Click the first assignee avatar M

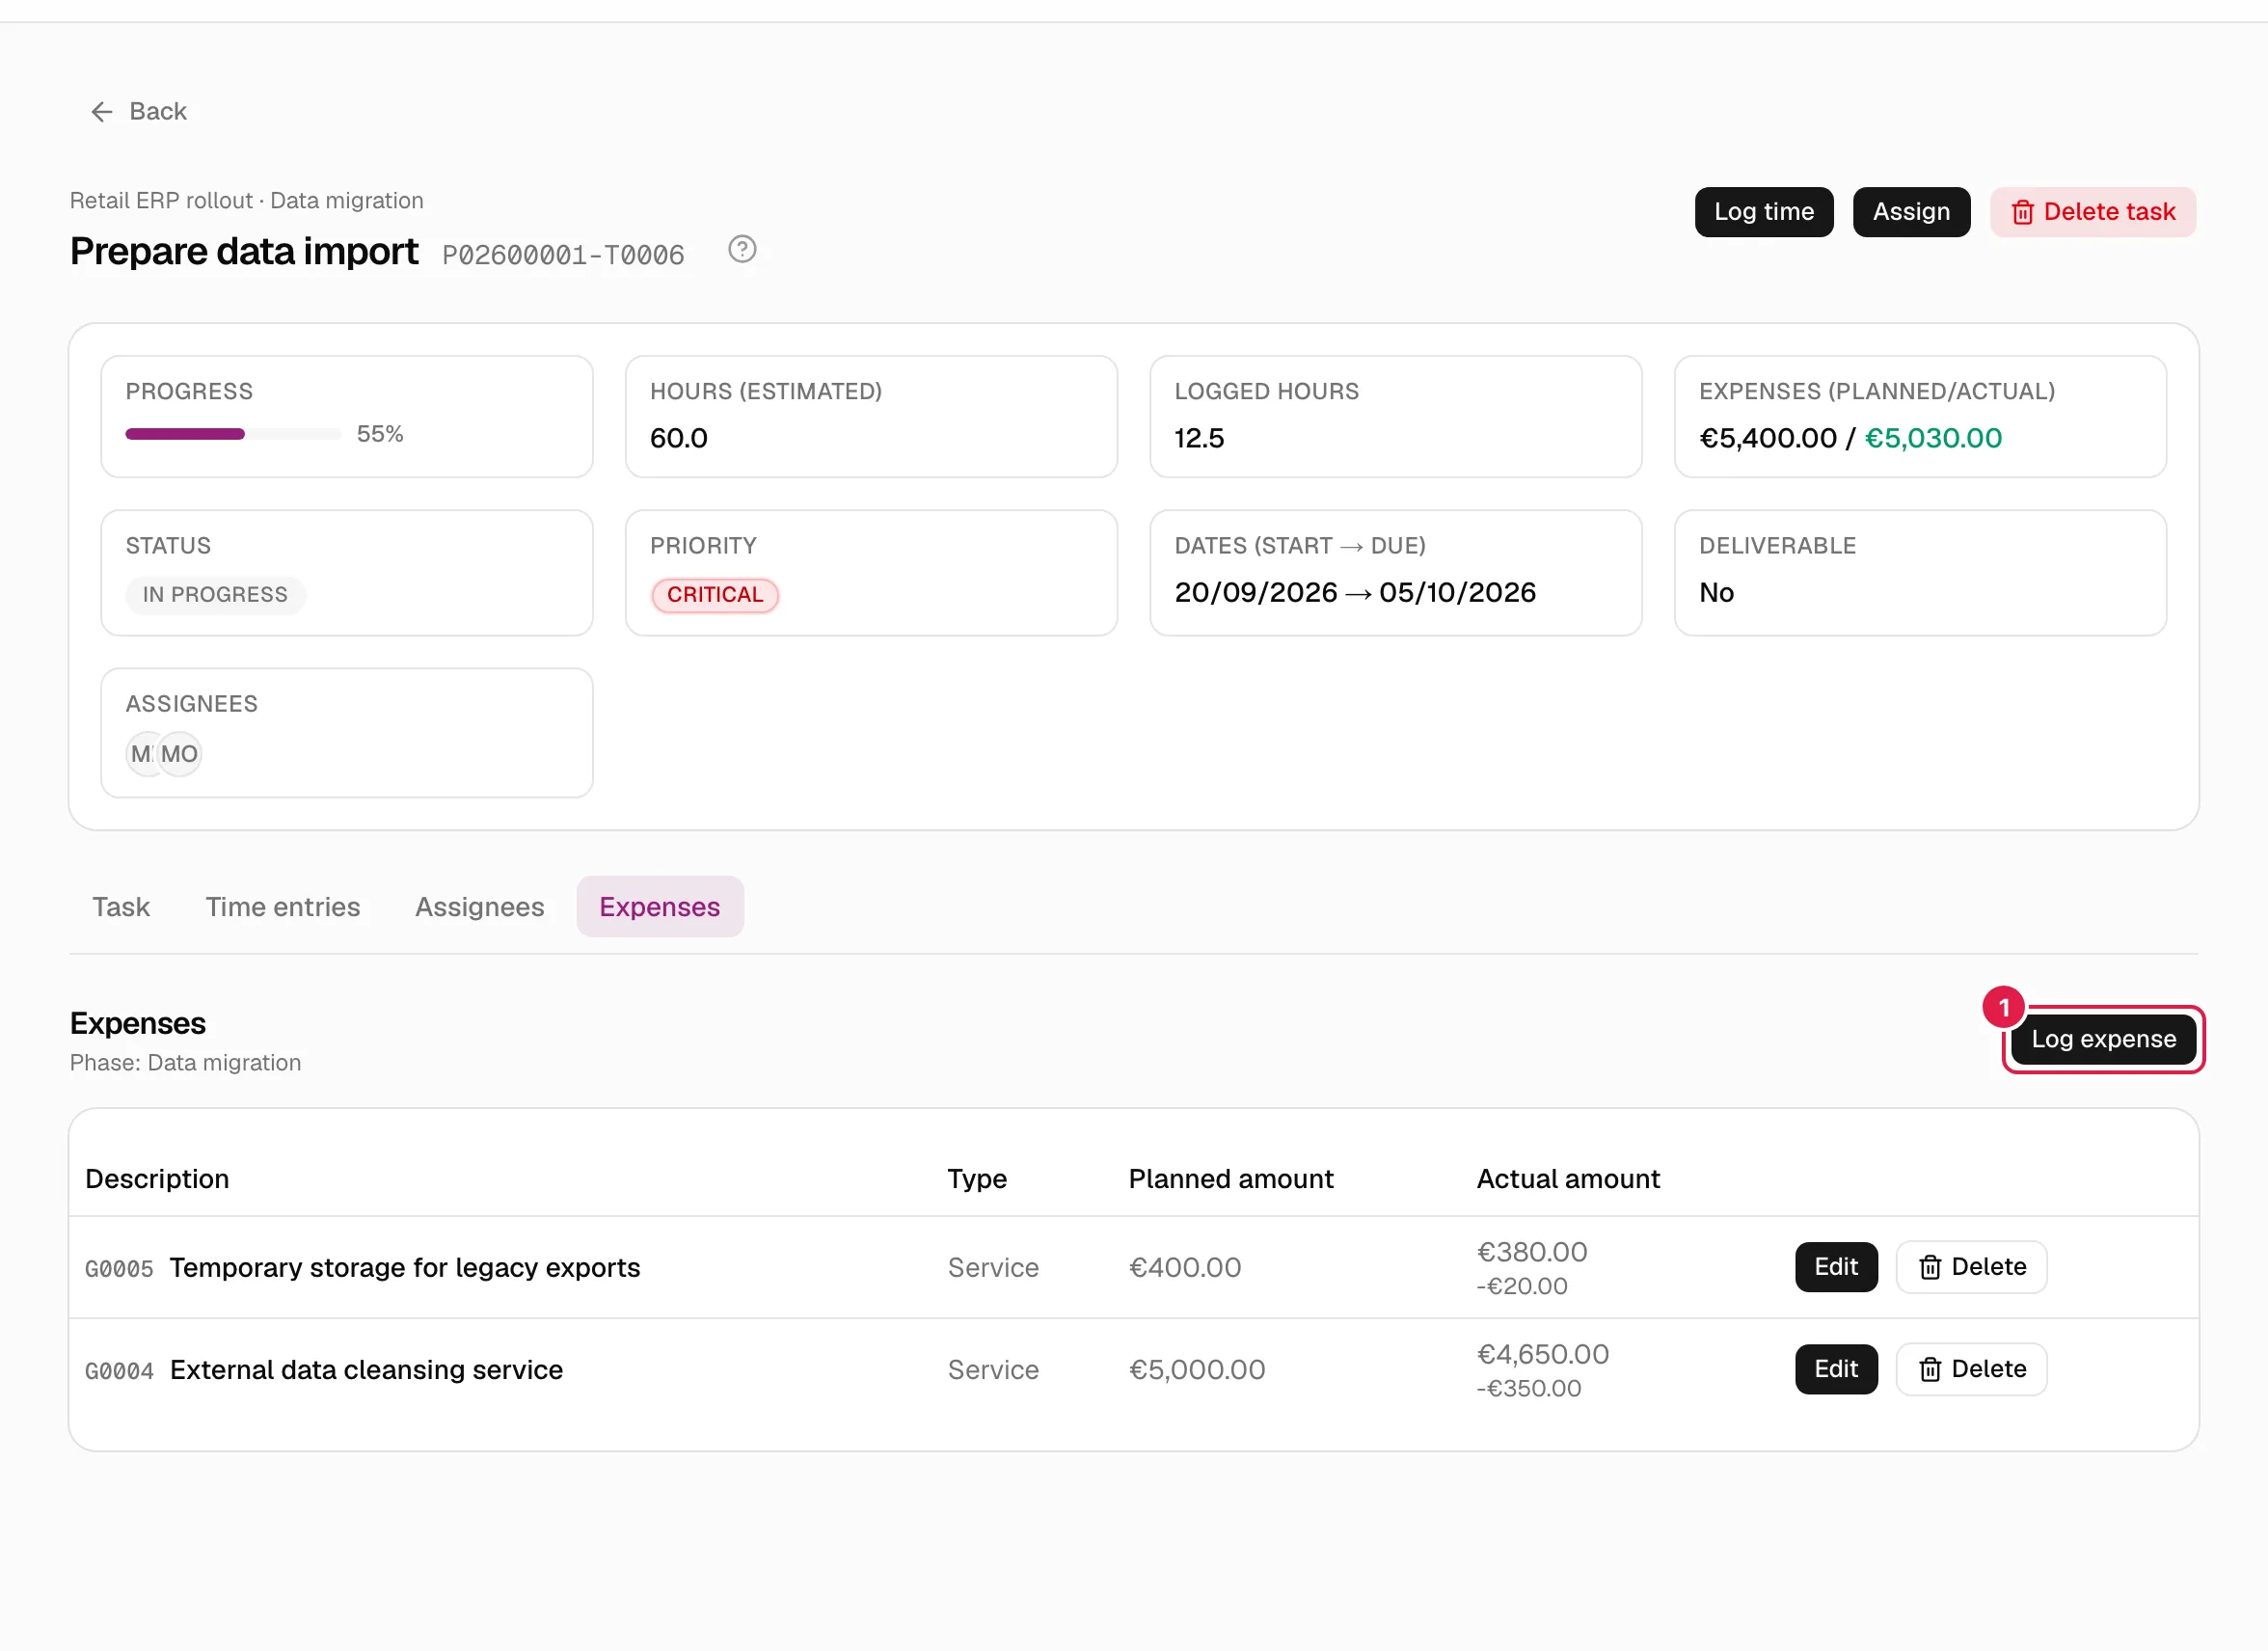click(x=141, y=754)
